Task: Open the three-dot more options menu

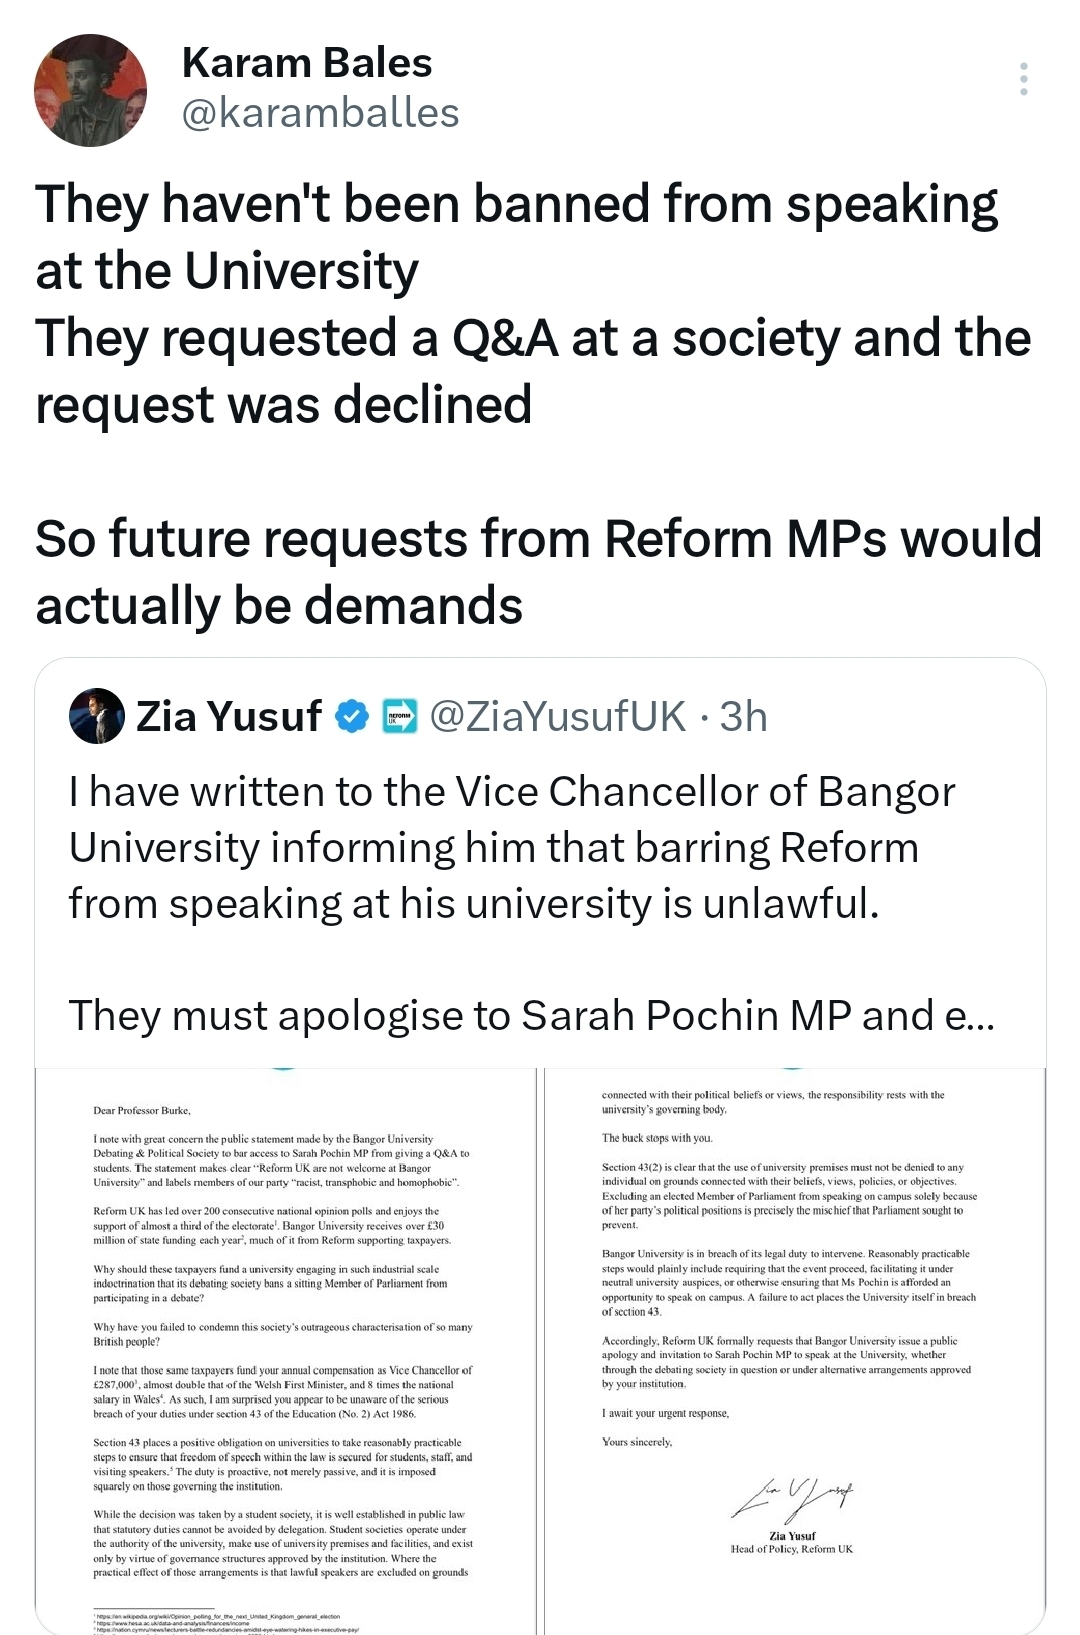Action: pyautogui.click(x=1023, y=79)
